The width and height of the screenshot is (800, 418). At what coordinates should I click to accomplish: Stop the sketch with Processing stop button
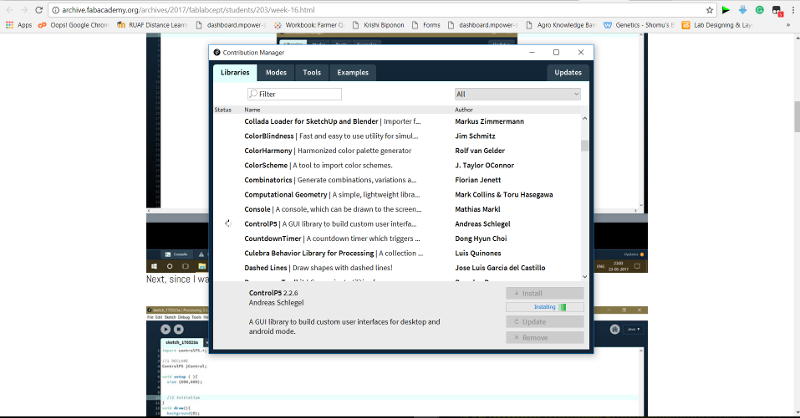(x=179, y=329)
